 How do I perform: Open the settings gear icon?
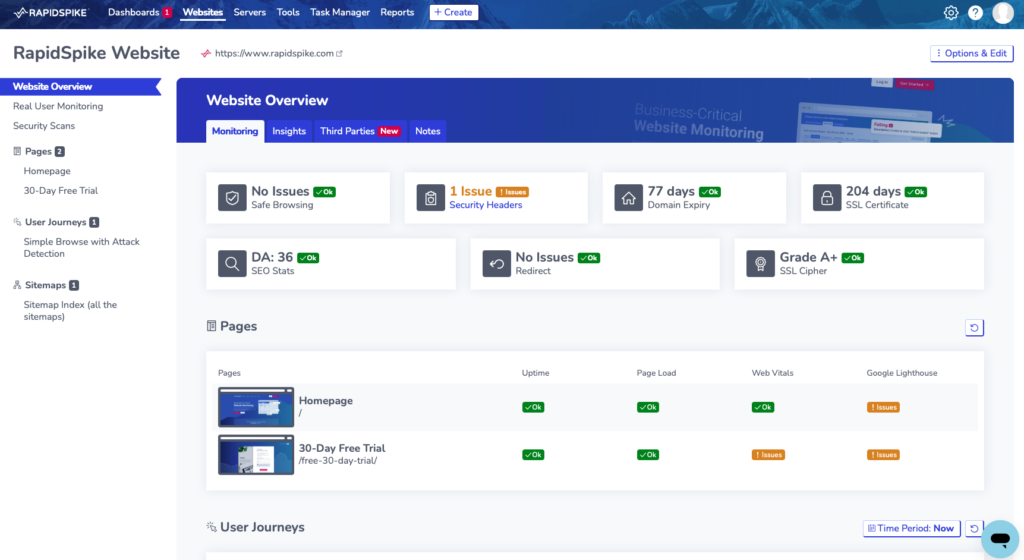point(951,12)
